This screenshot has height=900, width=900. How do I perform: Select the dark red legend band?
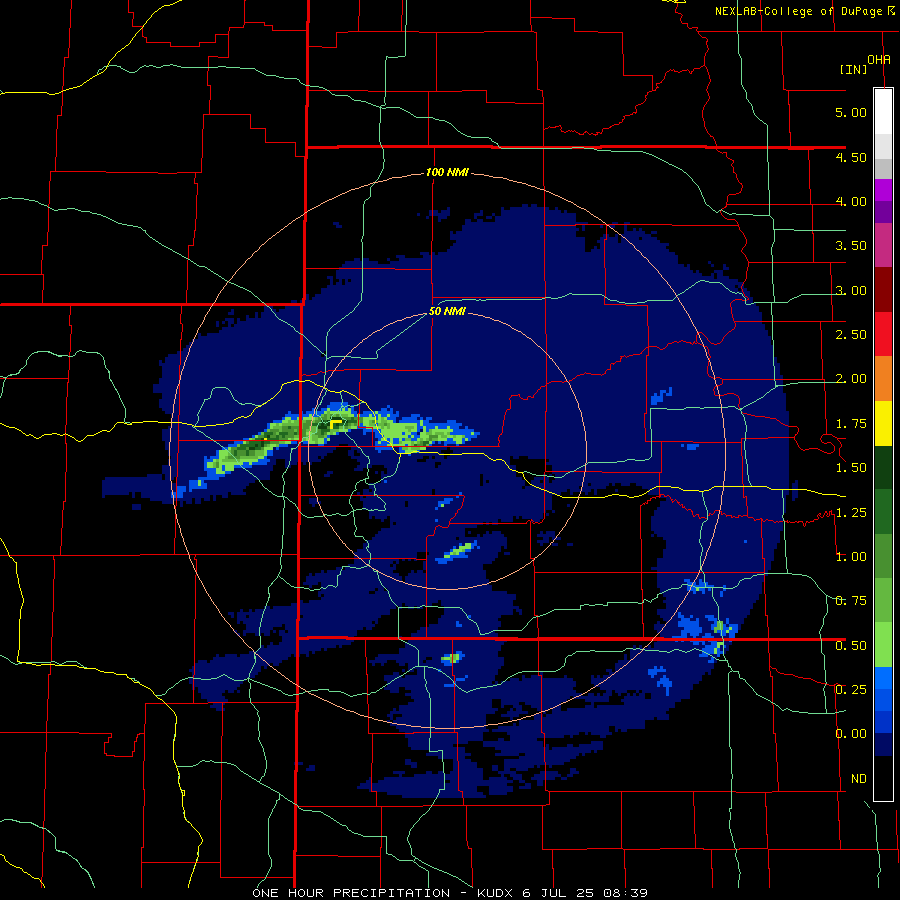click(x=883, y=290)
